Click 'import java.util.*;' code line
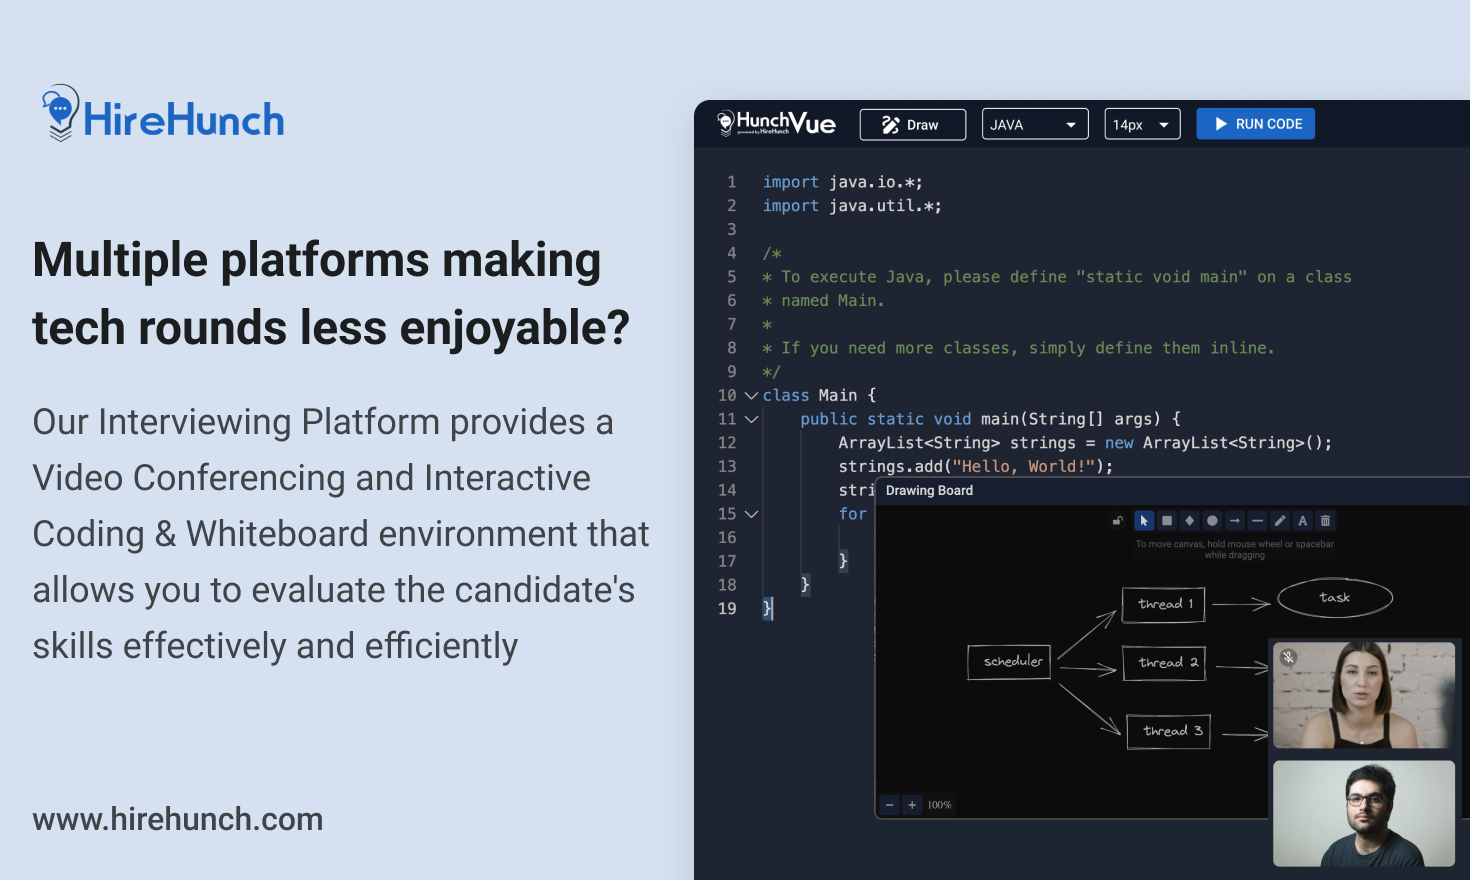The image size is (1470, 880). [852, 206]
